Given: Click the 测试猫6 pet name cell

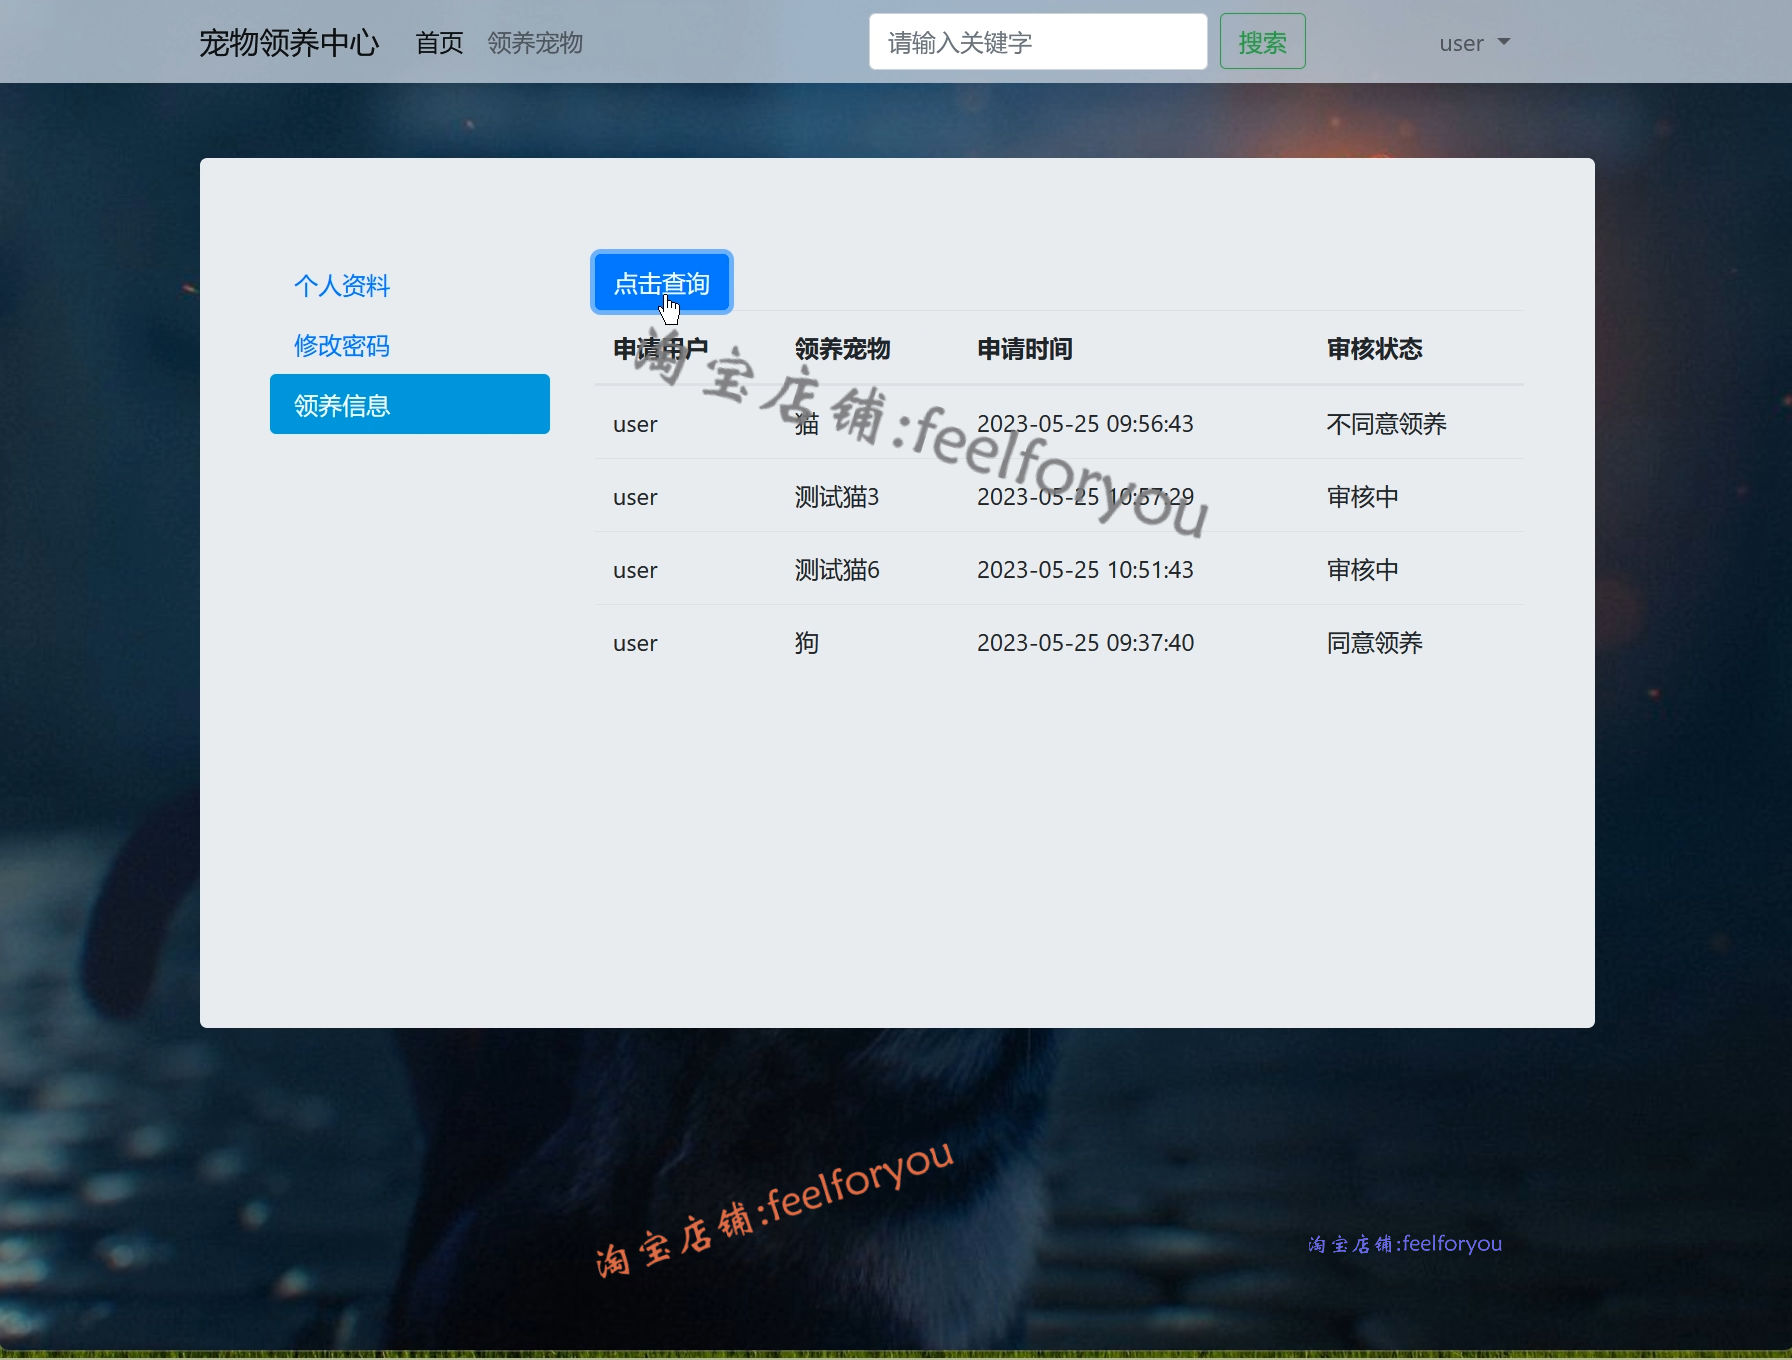Looking at the screenshot, I should 837,570.
